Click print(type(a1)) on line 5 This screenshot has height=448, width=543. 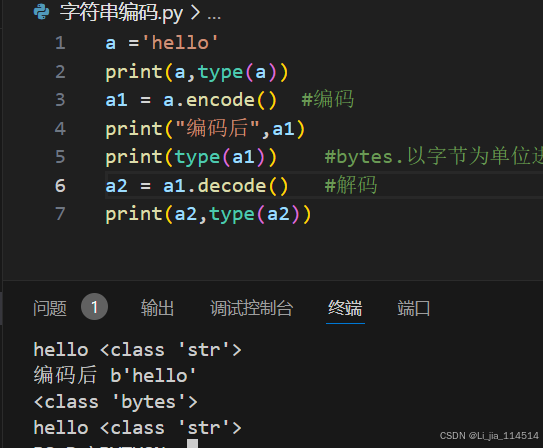[191, 158]
